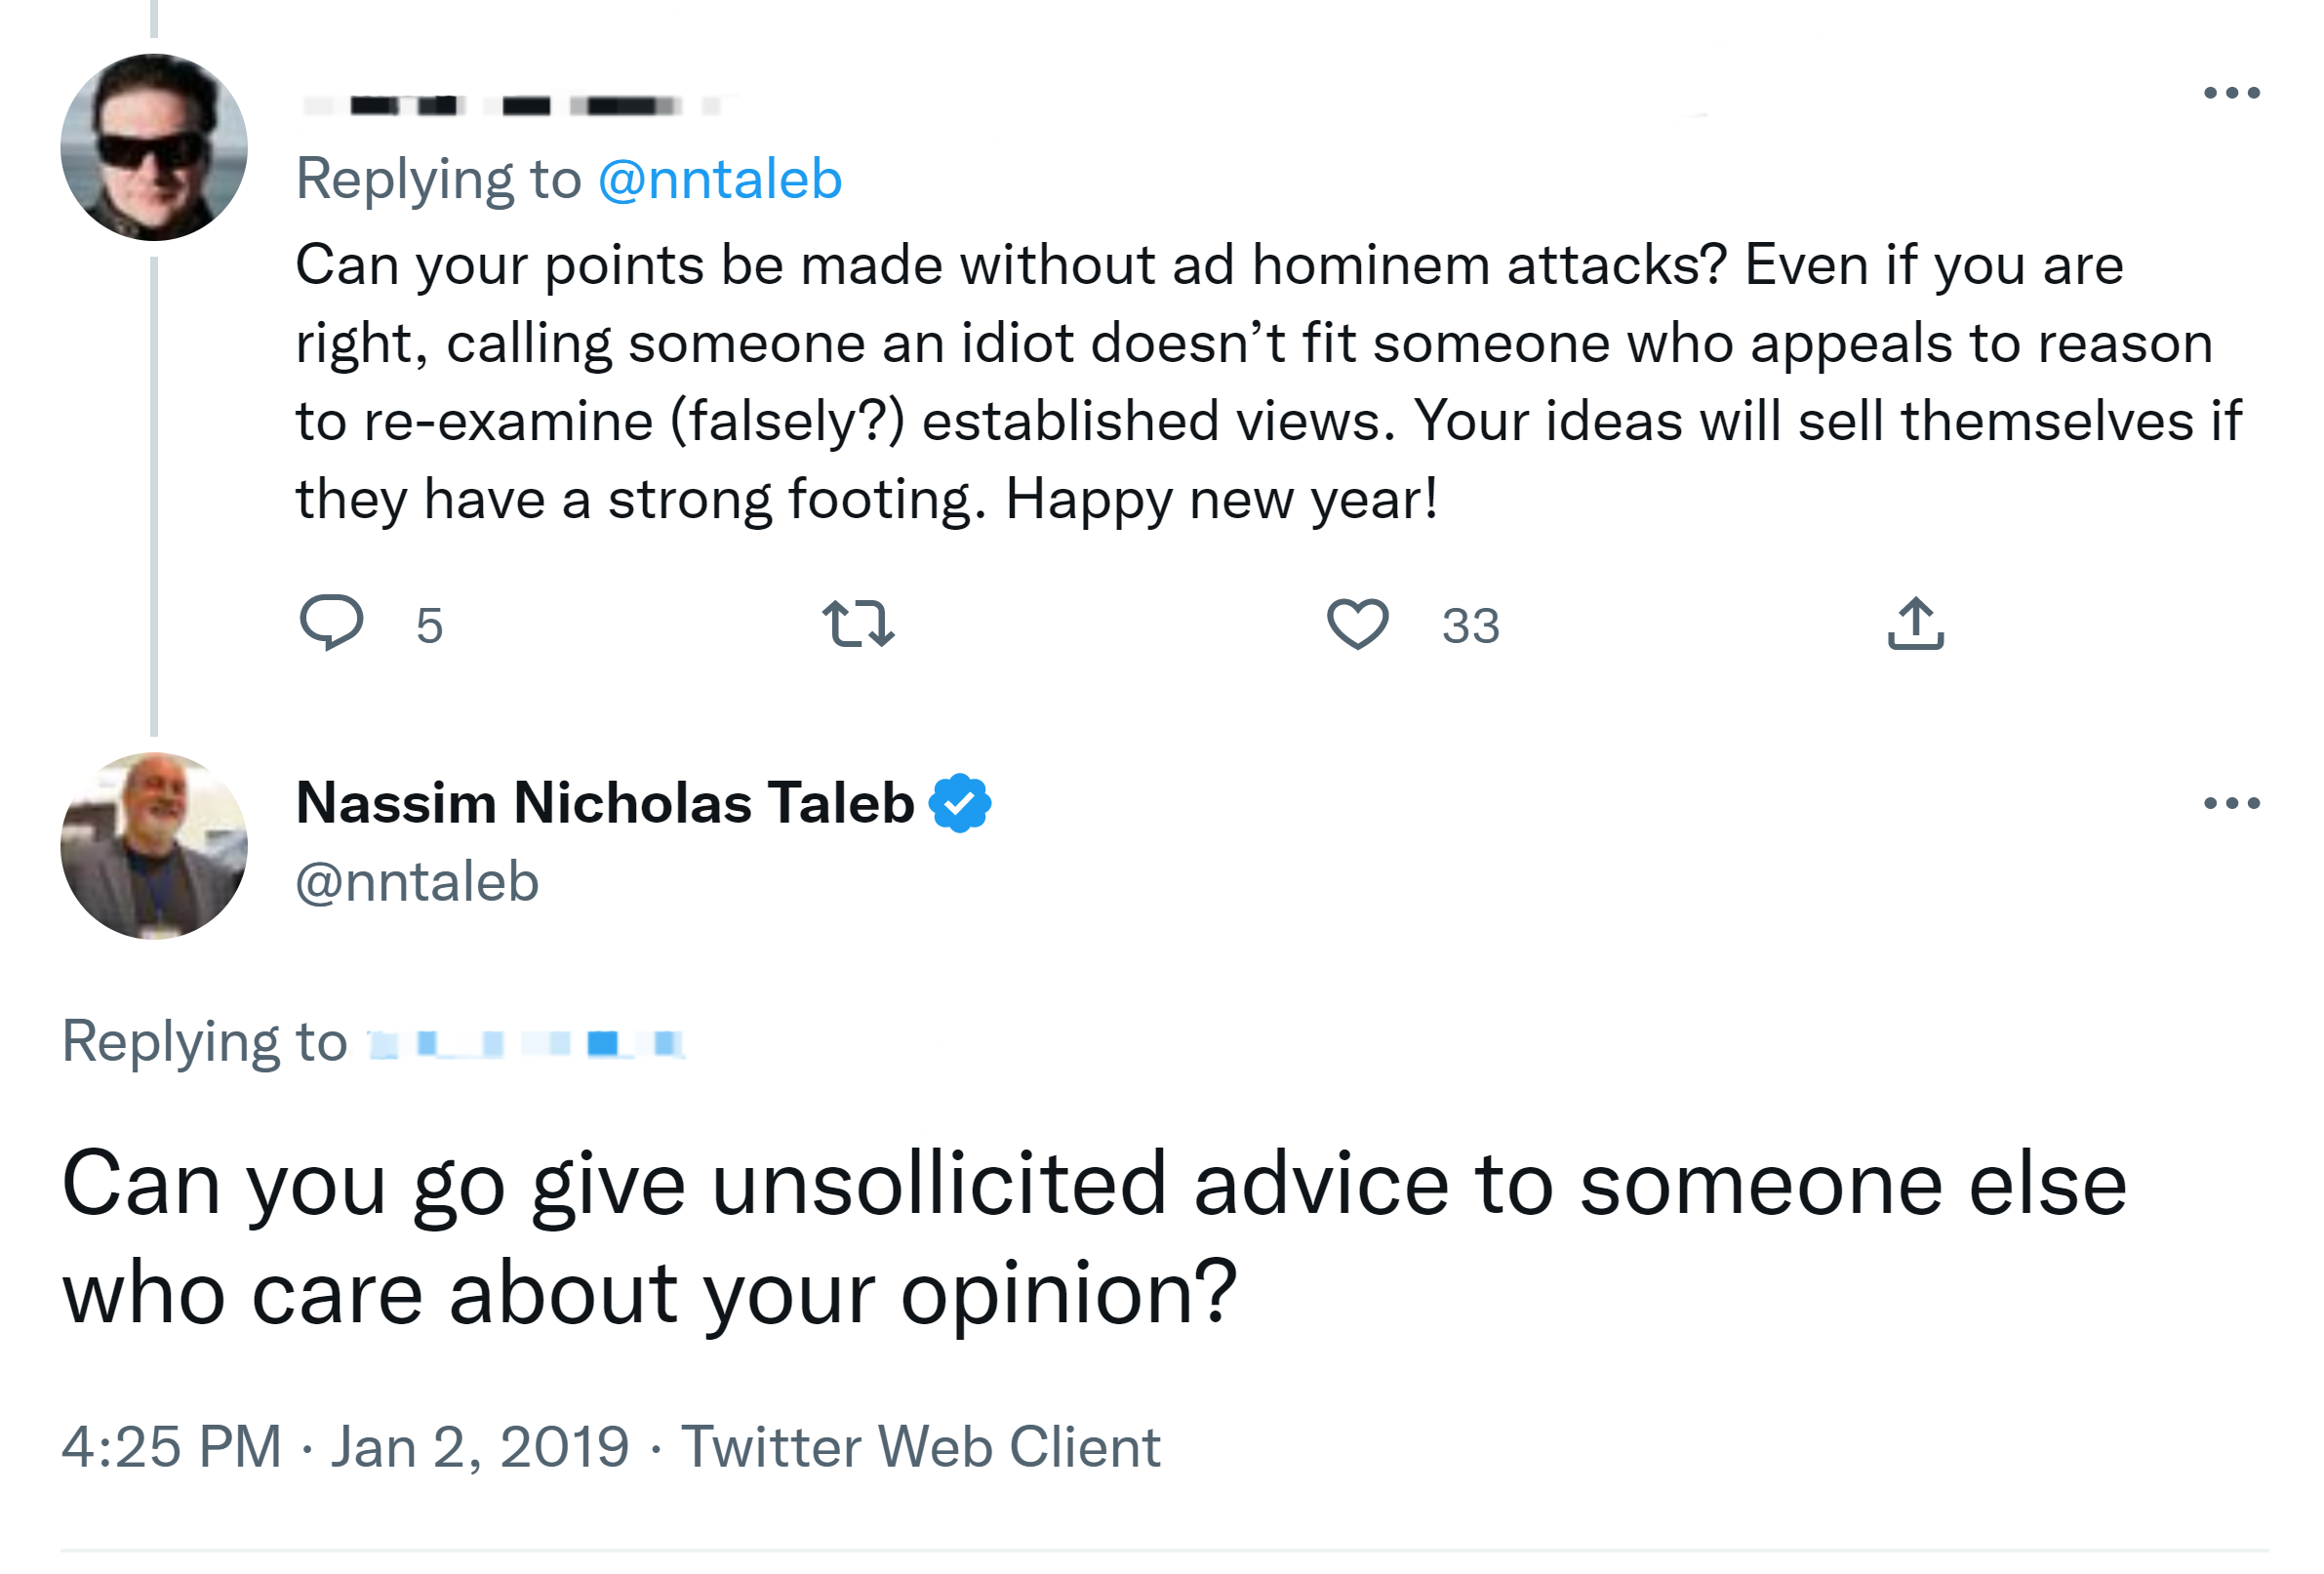Viewport: 2324px width, 1574px height.
Task: Click the Twitter Web Client source label
Action: [920, 1446]
